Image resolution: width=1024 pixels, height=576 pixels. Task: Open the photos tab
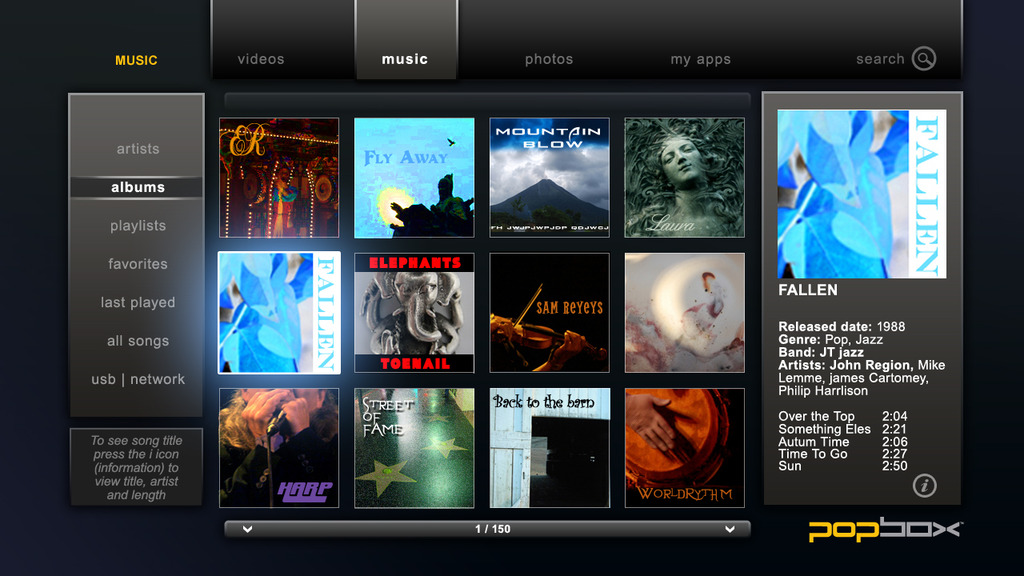coord(549,59)
